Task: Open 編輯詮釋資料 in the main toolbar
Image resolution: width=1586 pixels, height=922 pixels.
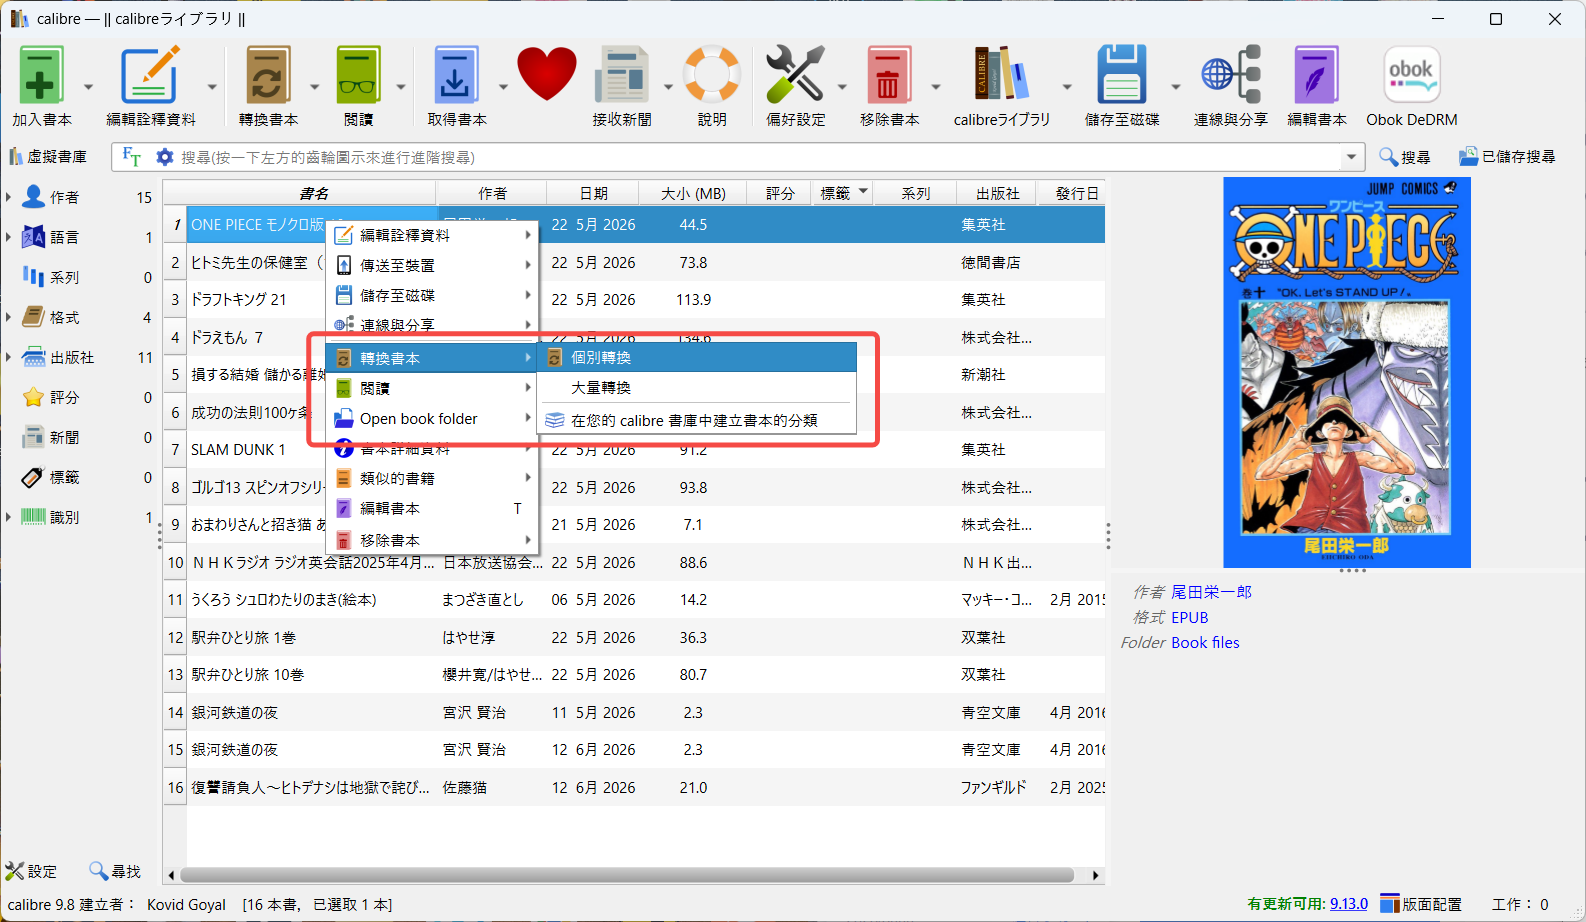Action: pos(150,75)
